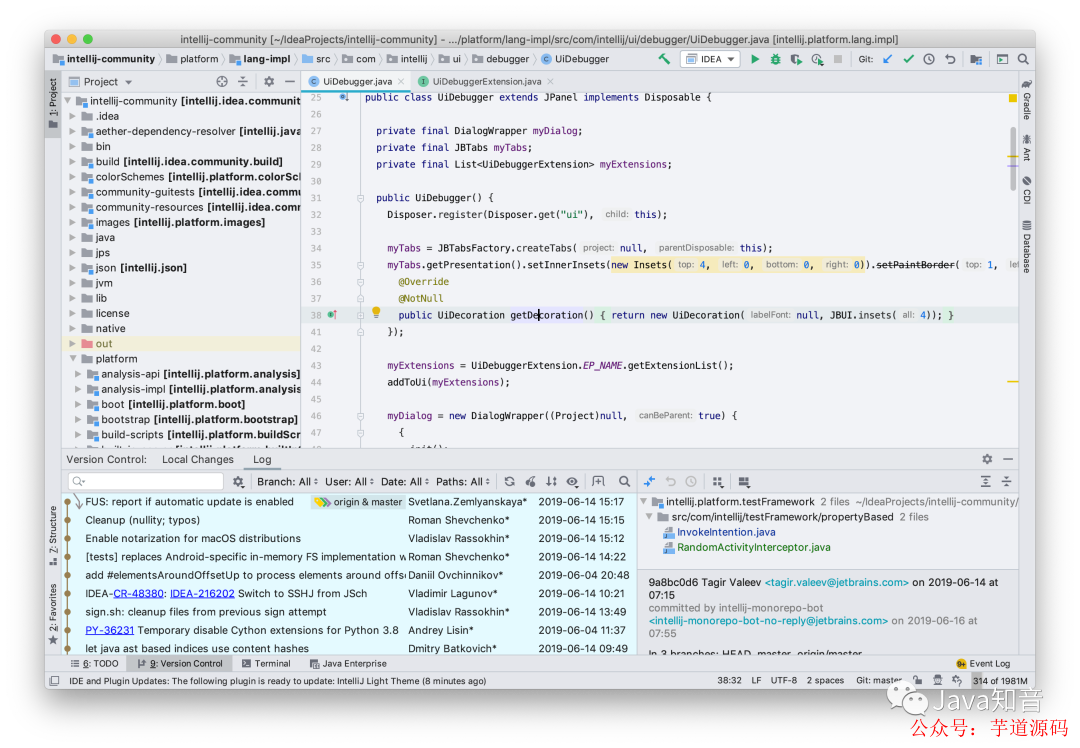Expand the analysis-api module
This screenshot has height=748, width=1080.
pyautogui.click(x=79, y=373)
